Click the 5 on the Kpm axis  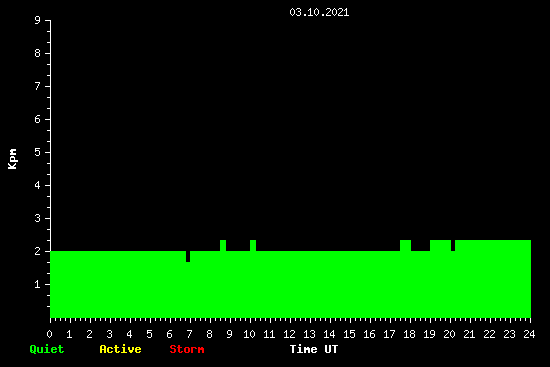pyautogui.click(x=38, y=152)
